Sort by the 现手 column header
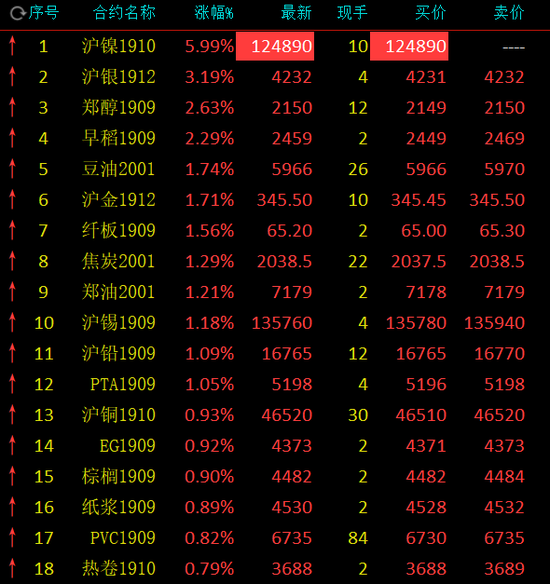Viewport: 550px width, 584px height. 352,13
